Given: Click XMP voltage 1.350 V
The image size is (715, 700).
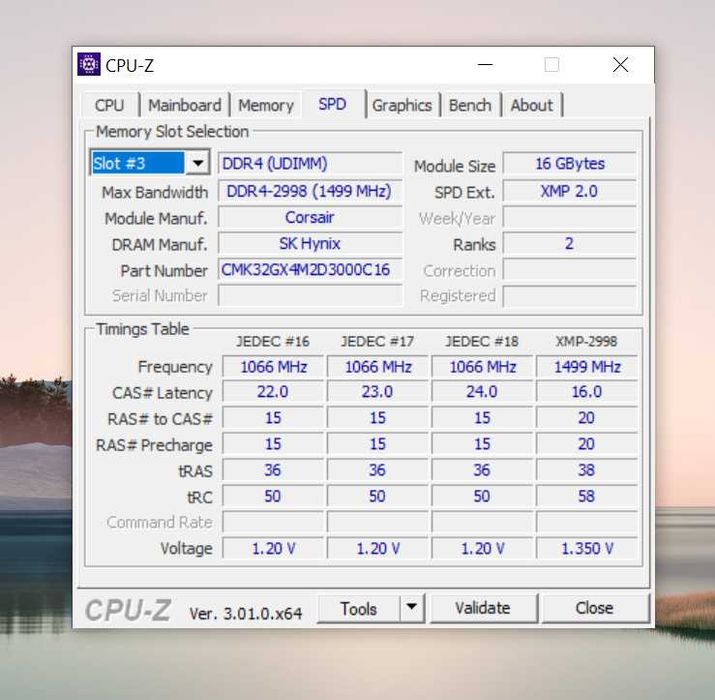Looking at the screenshot, I should pos(587,548).
